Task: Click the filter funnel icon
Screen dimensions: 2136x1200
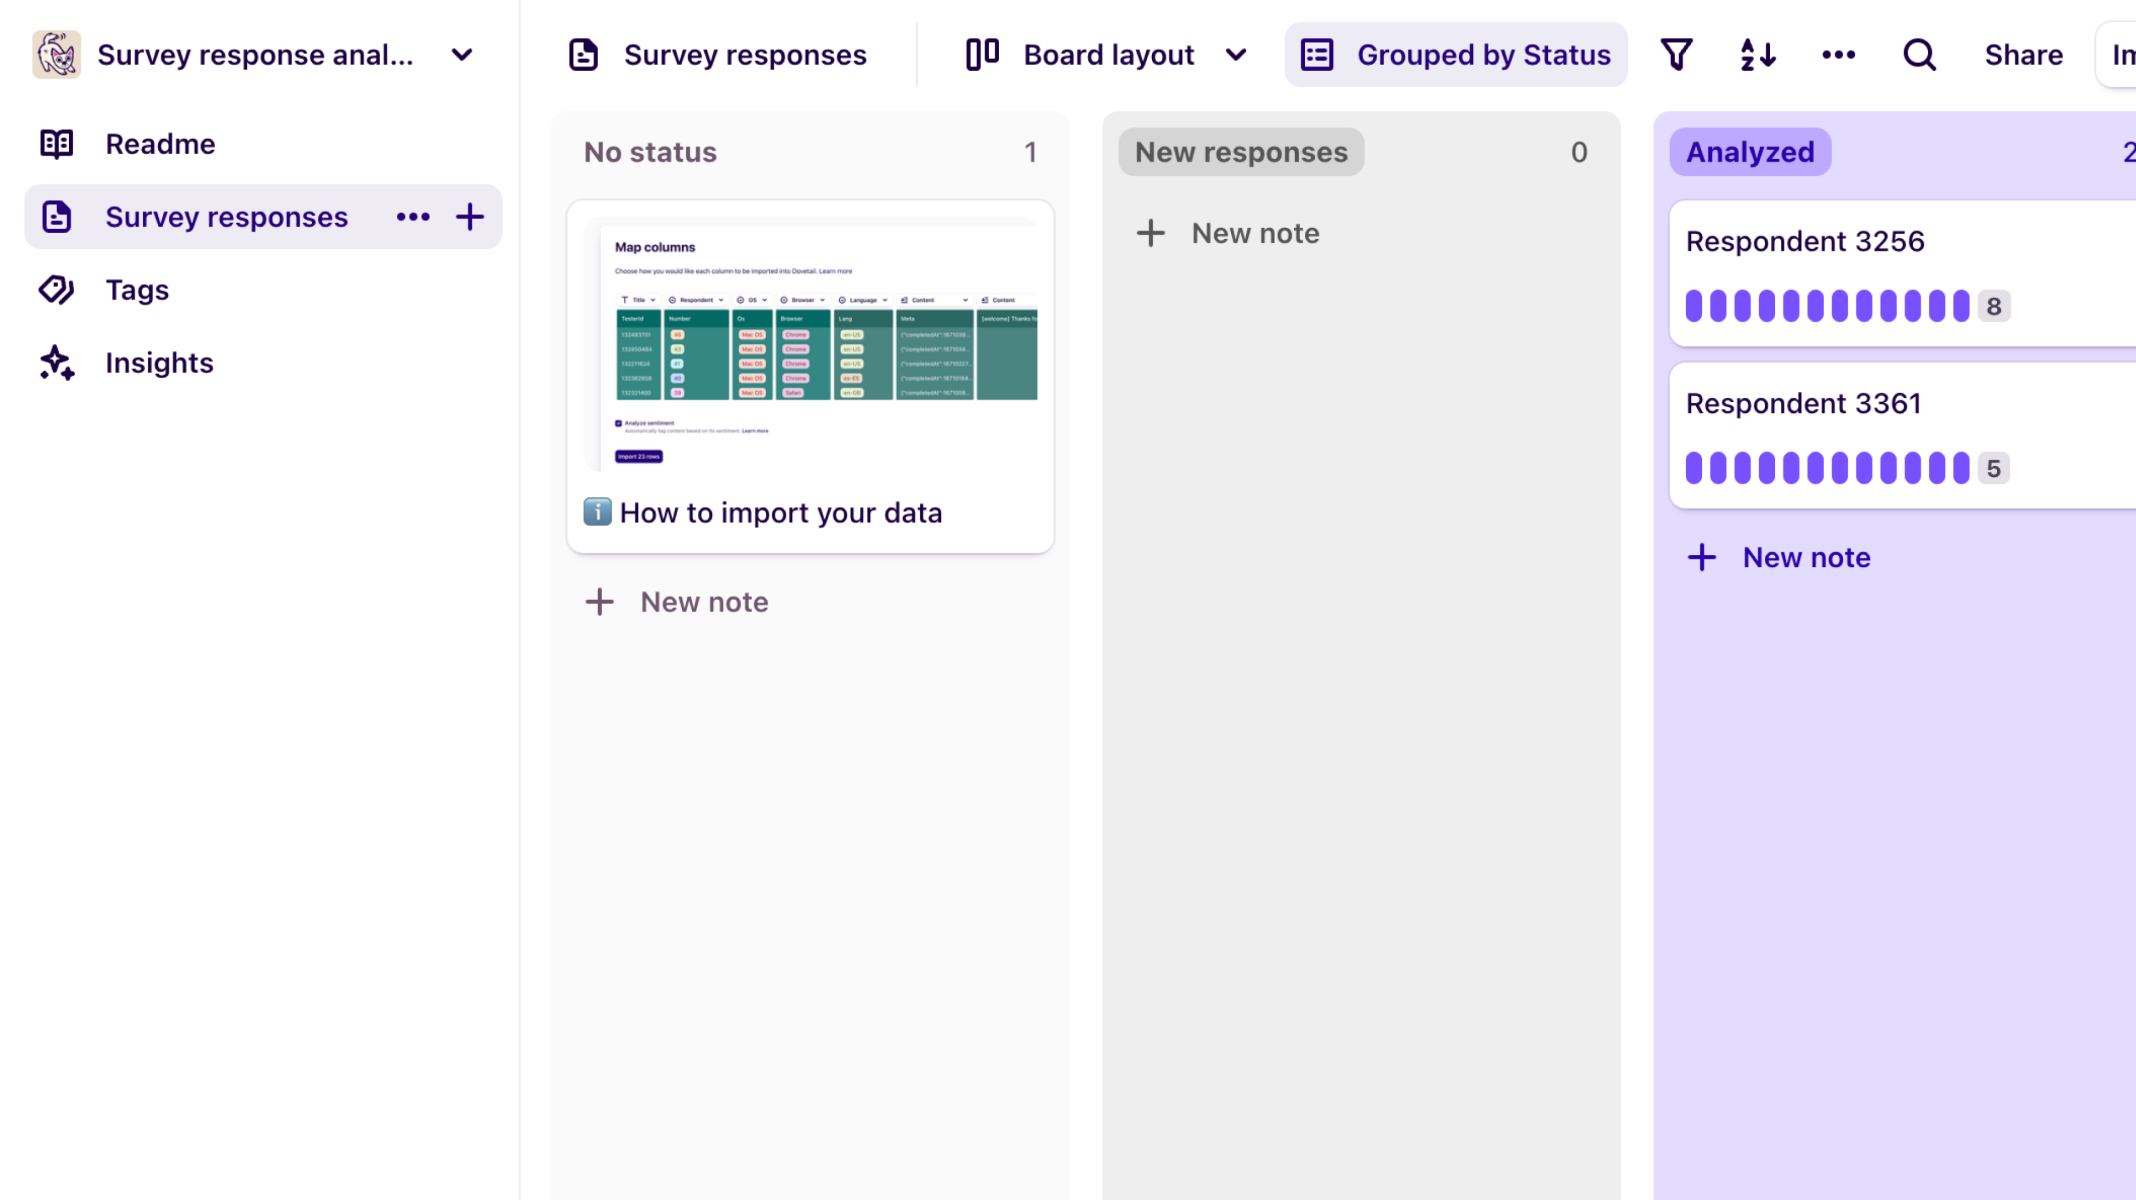Action: [1676, 55]
